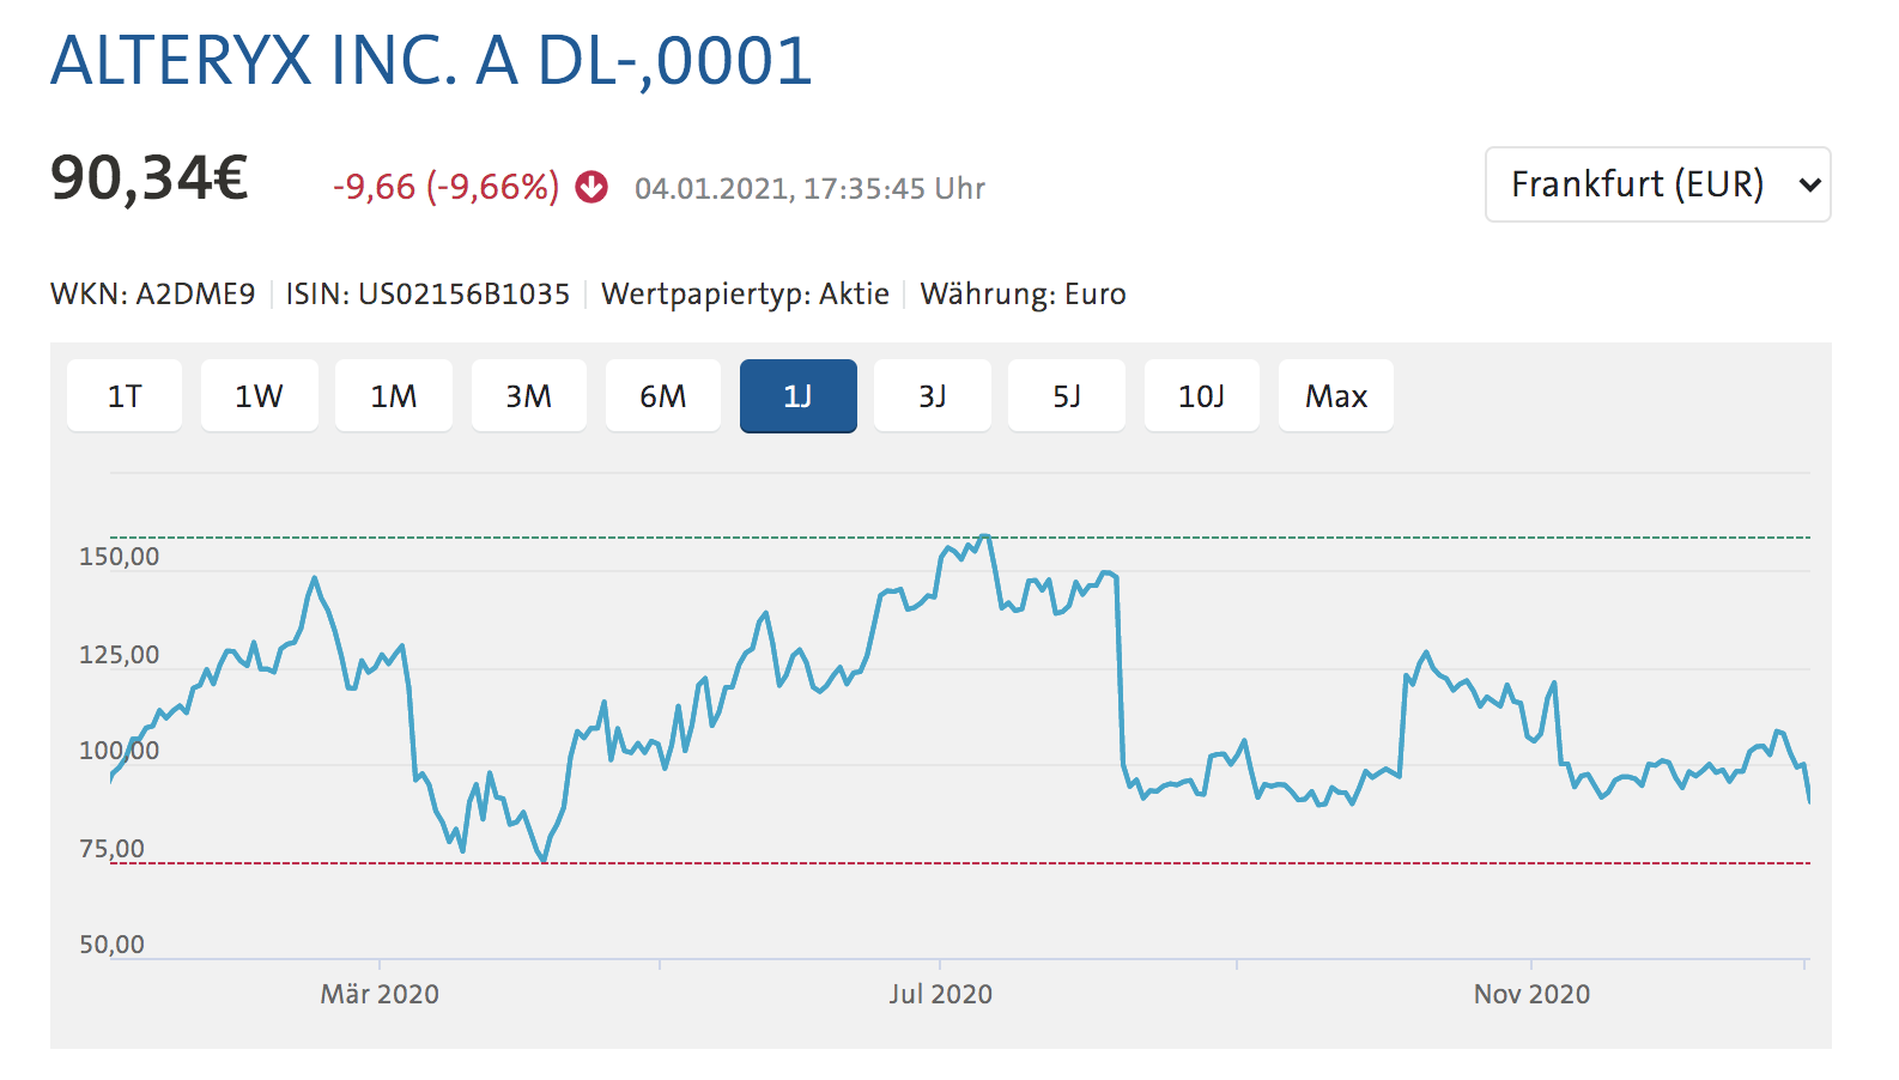Viewport: 1899px width, 1080px height.
Task: Choose the 3J chart period
Action: coord(932,396)
